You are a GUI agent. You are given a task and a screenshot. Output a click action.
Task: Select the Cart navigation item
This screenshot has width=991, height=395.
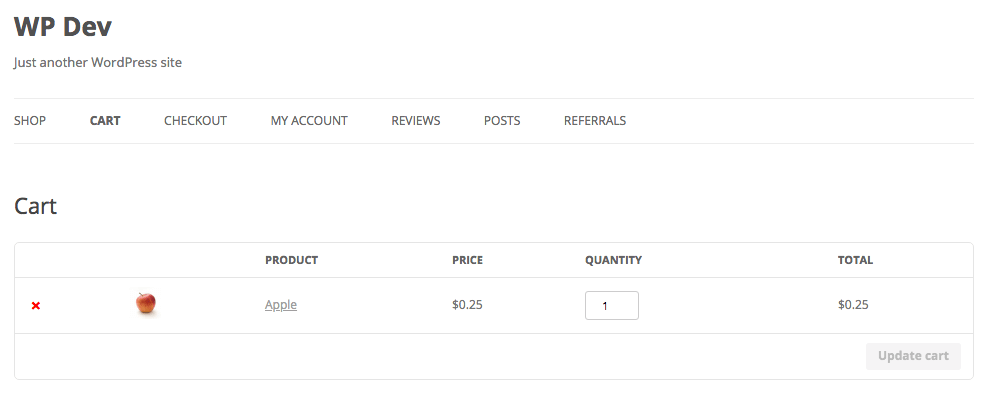pyautogui.click(x=105, y=121)
